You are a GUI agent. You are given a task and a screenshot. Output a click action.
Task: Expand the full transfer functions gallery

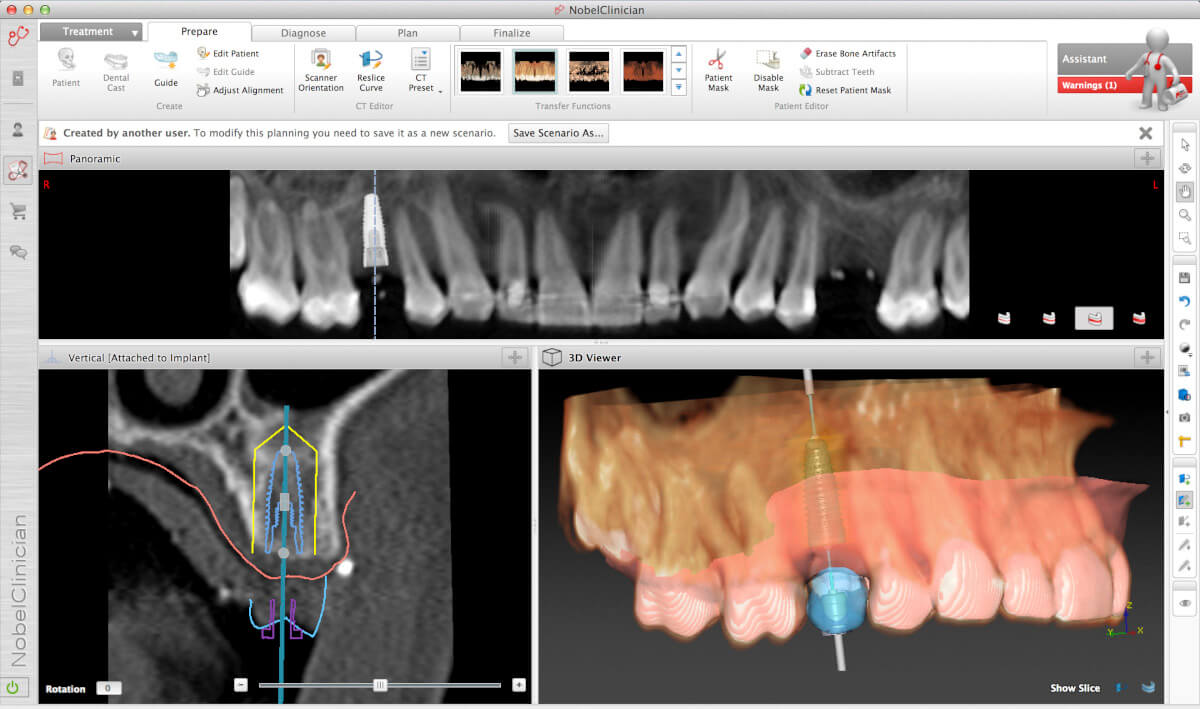pos(679,87)
